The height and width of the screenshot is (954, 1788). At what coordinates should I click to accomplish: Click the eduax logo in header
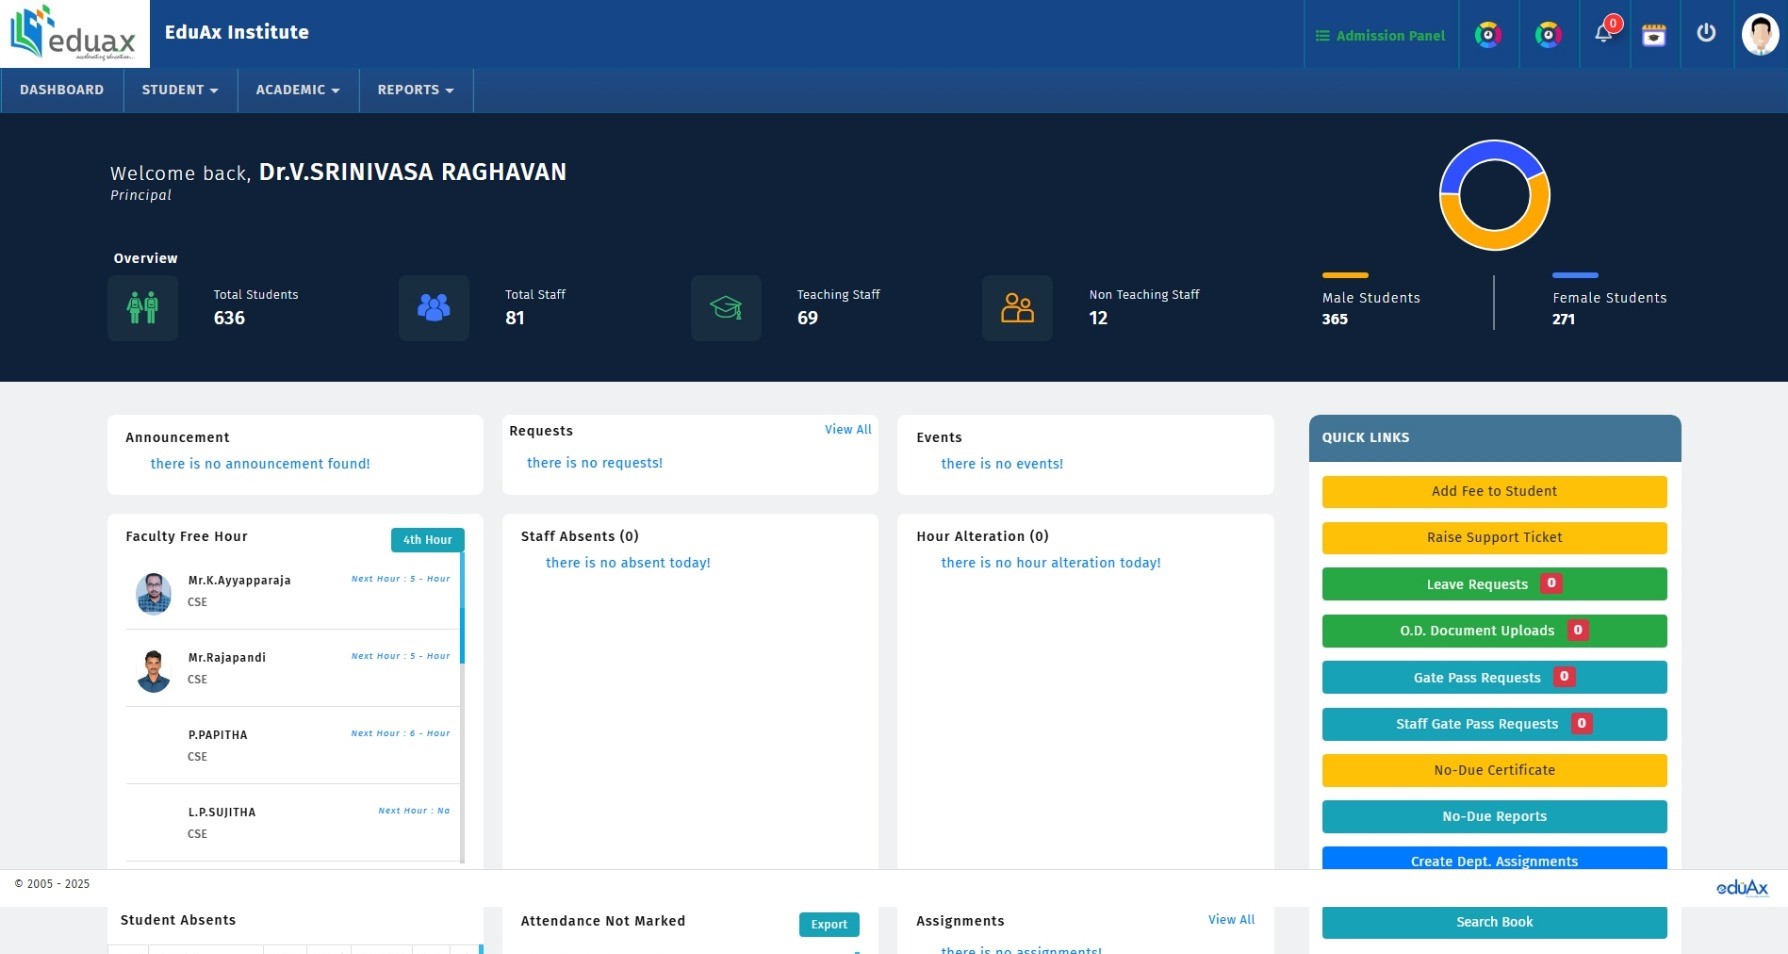74,34
